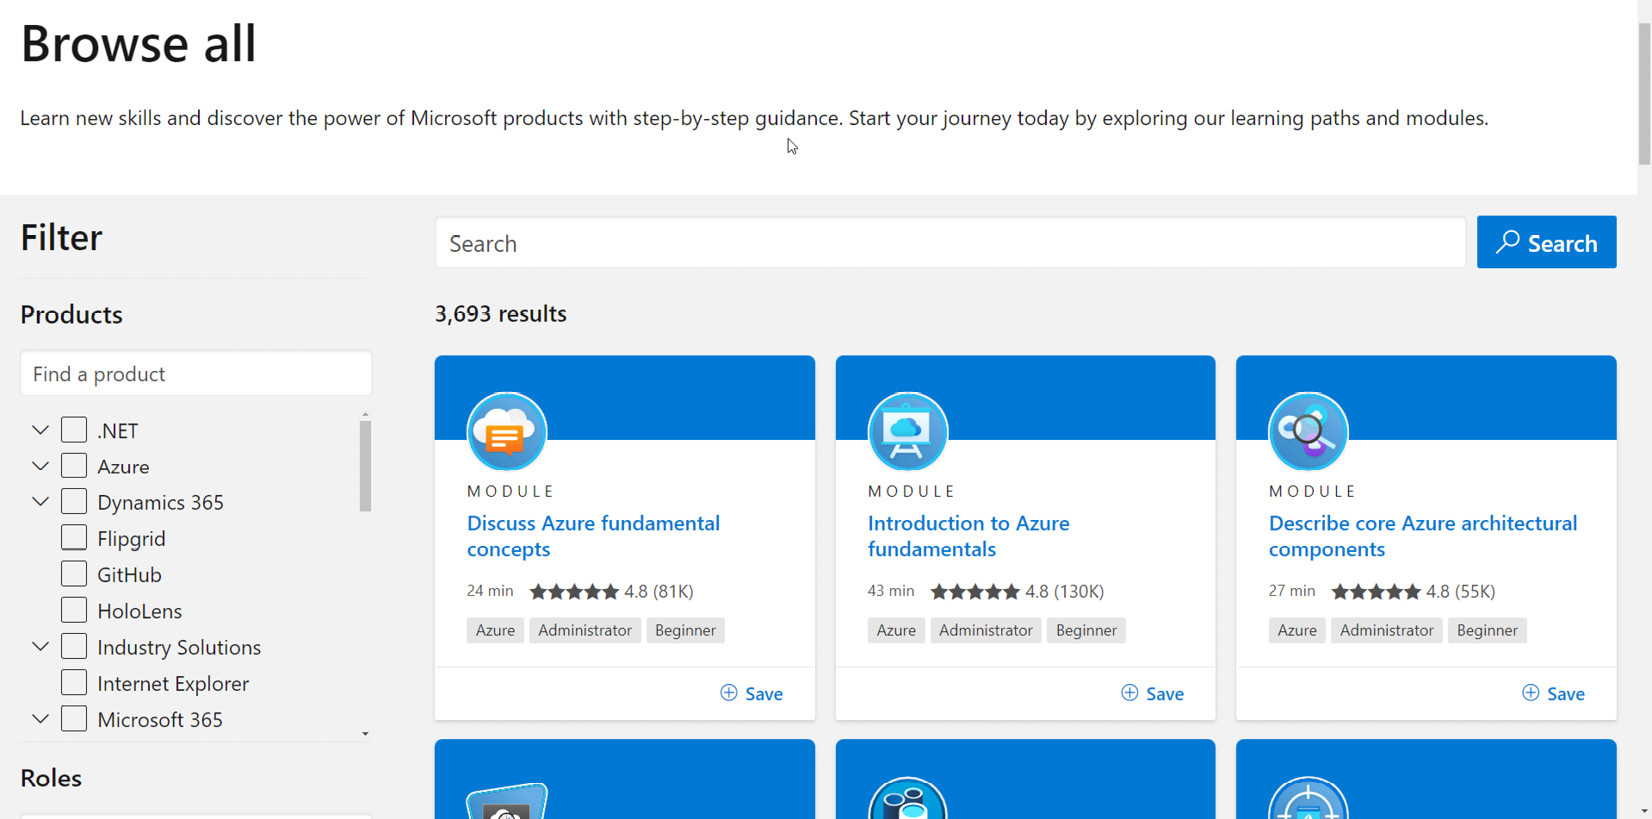Save the Discuss Azure fundamental concepts module

(x=752, y=693)
